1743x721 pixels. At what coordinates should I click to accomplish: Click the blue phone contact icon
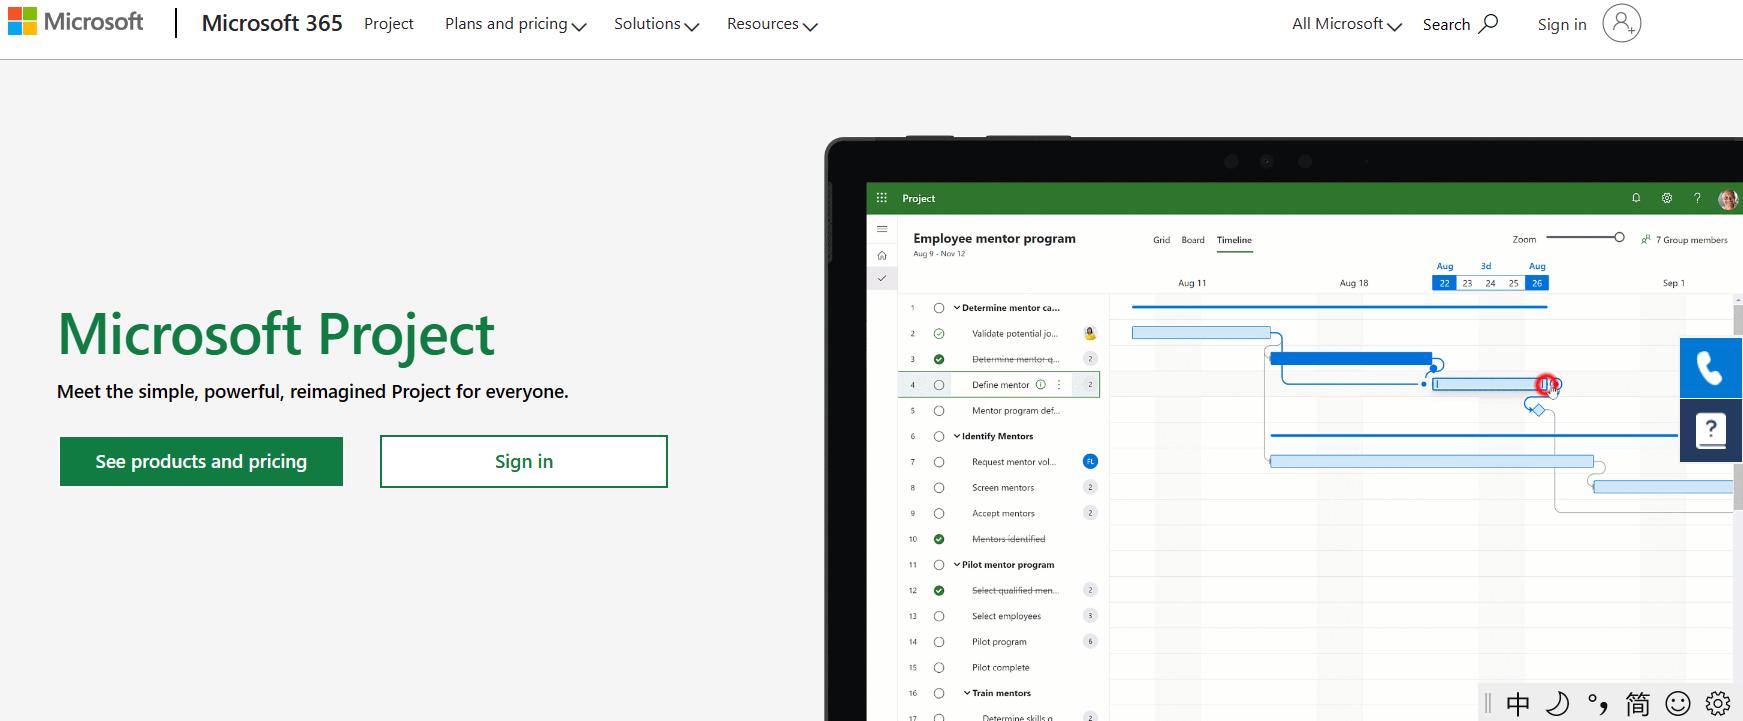(1710, 368)
